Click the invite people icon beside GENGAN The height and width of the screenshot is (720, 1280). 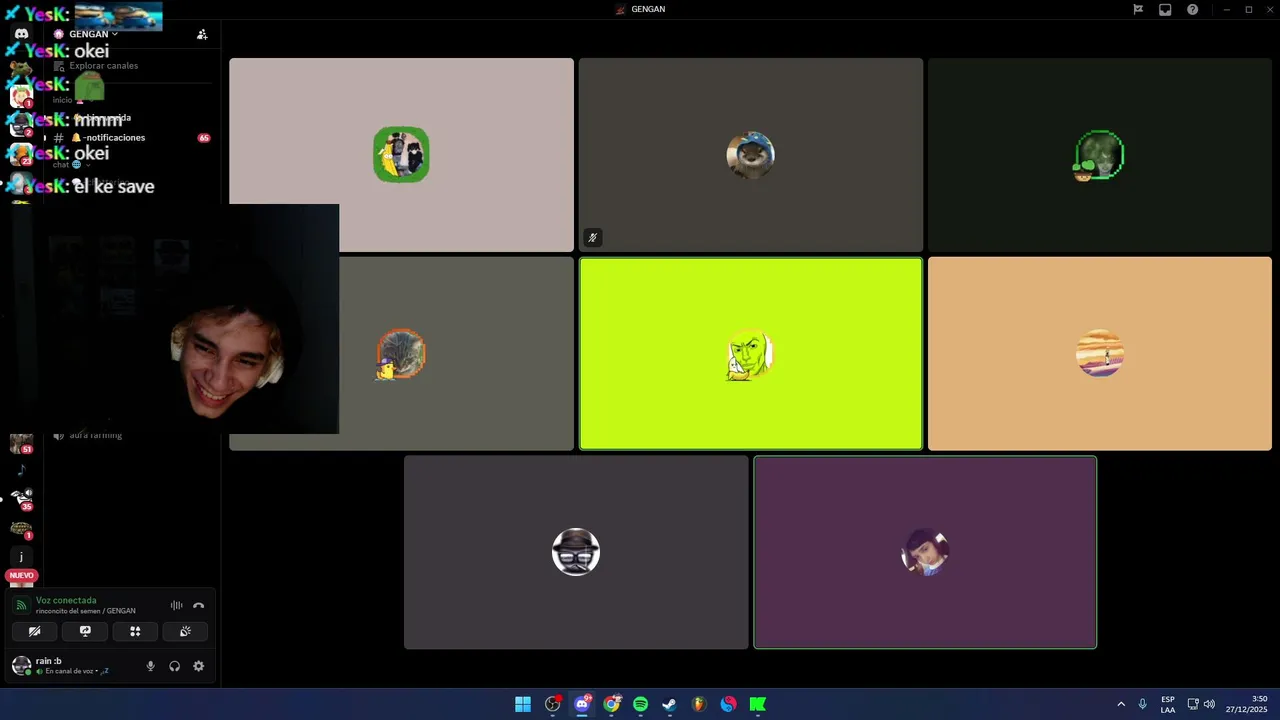pos(202,34)
